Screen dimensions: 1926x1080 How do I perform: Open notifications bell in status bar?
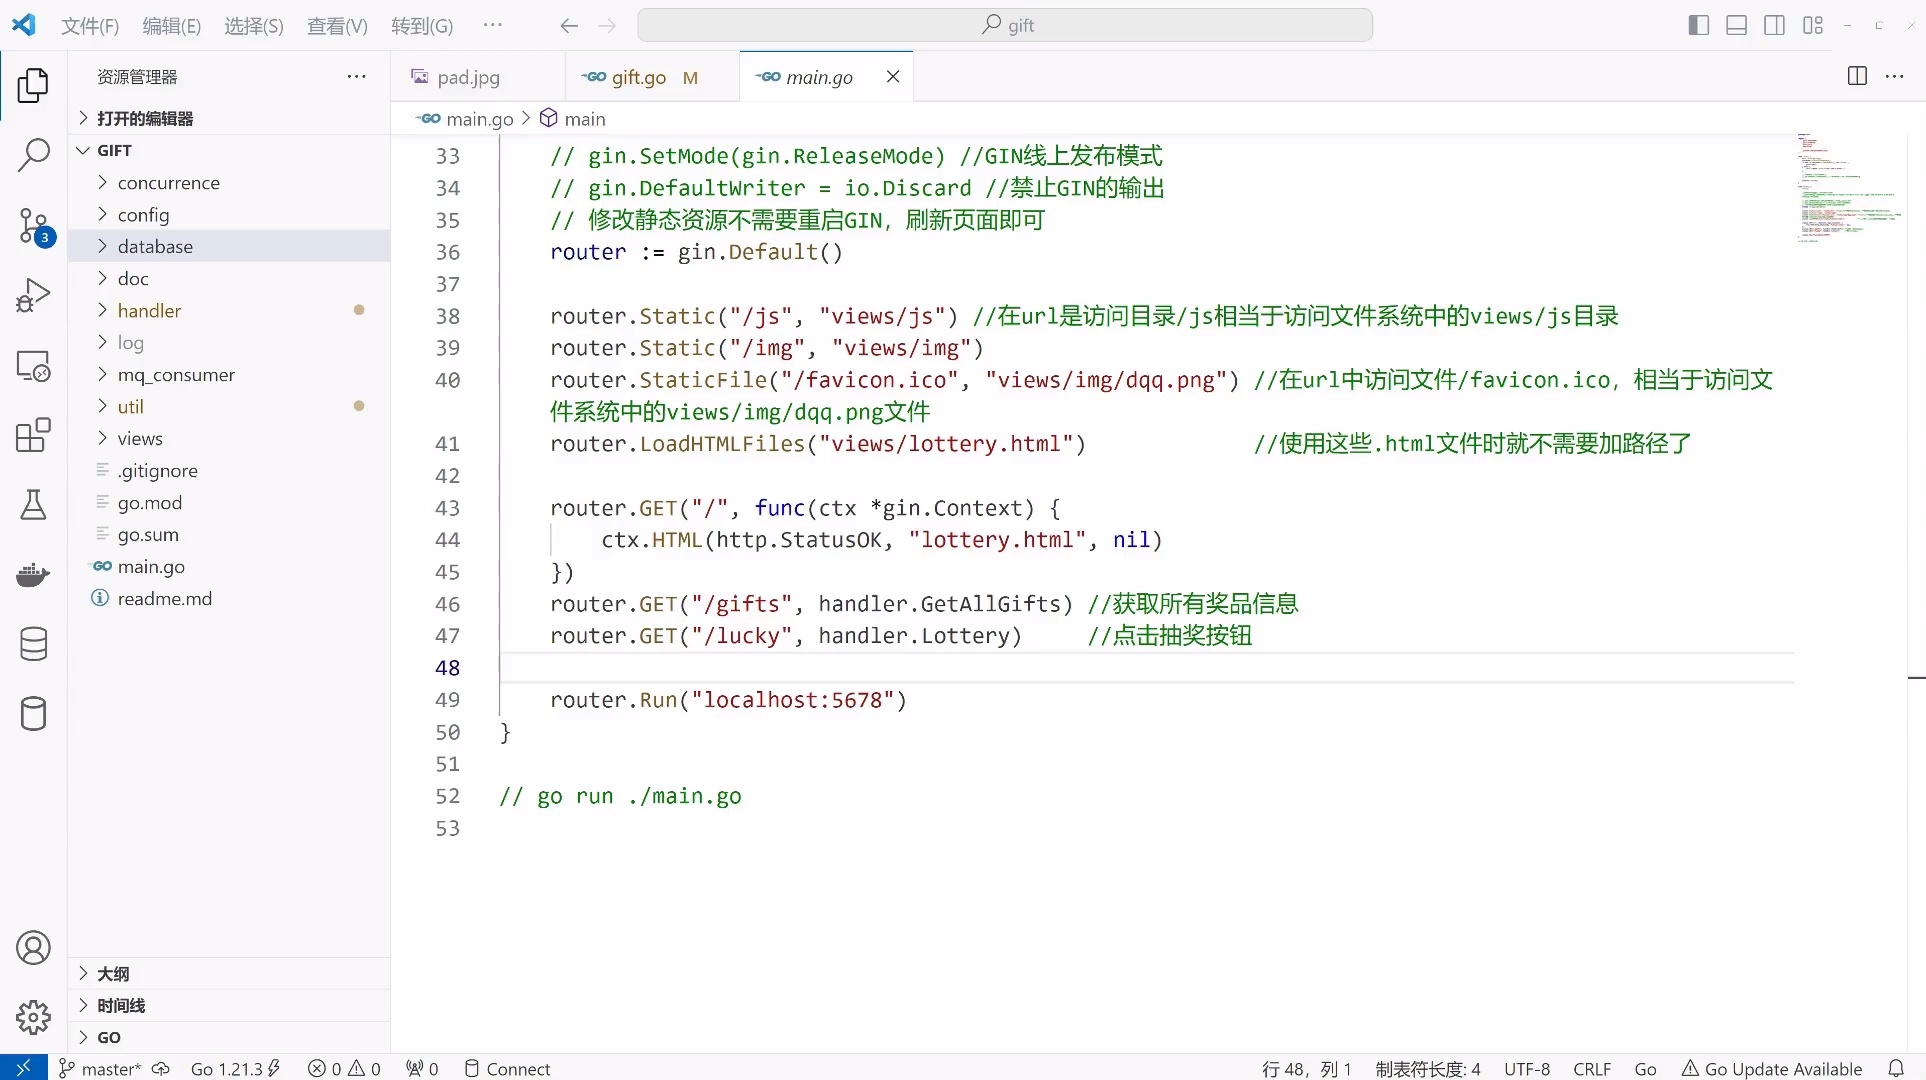(x=1896, y=1068)
